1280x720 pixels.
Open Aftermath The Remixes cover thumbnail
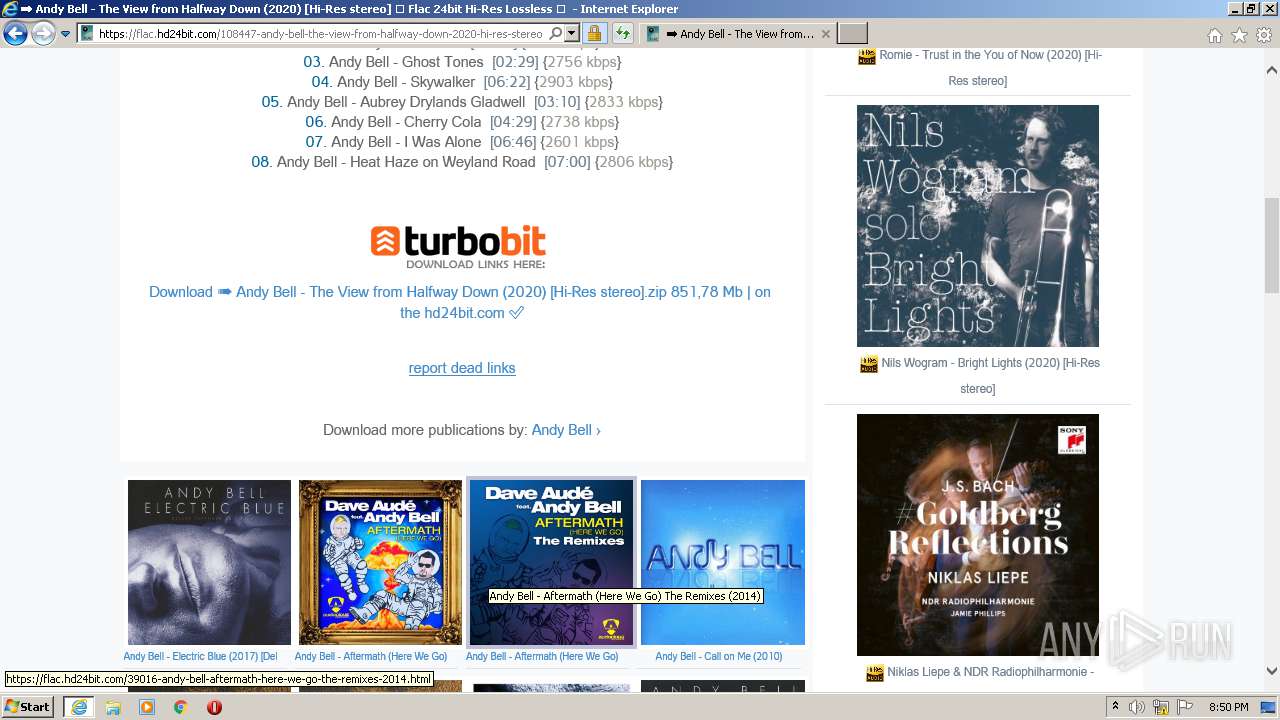[x=551, y=562]
